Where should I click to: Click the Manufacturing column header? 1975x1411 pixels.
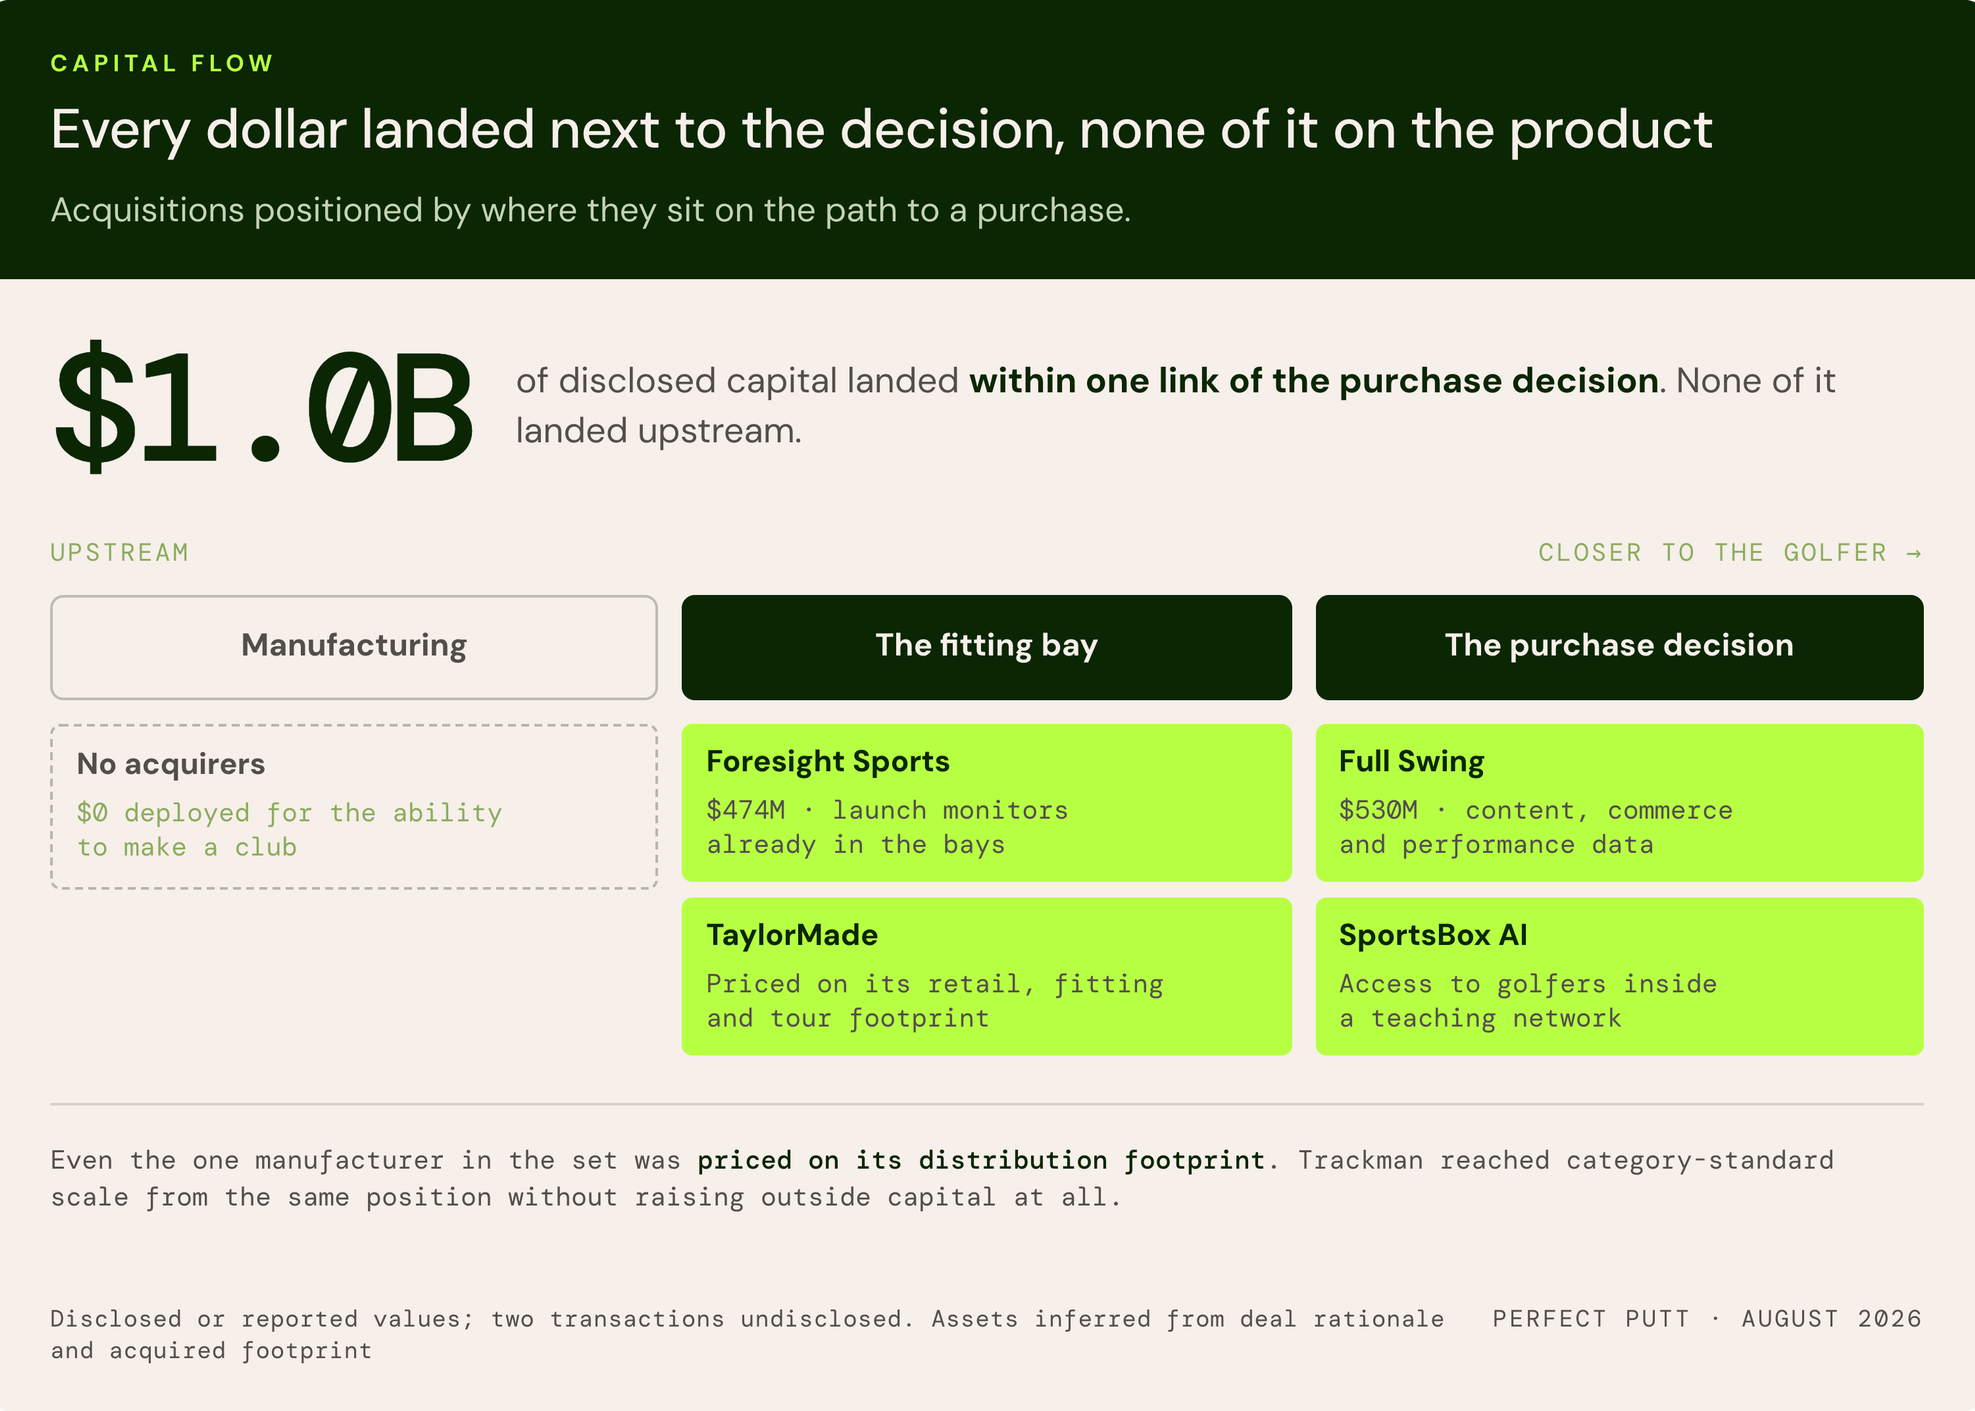click(354, 647)
